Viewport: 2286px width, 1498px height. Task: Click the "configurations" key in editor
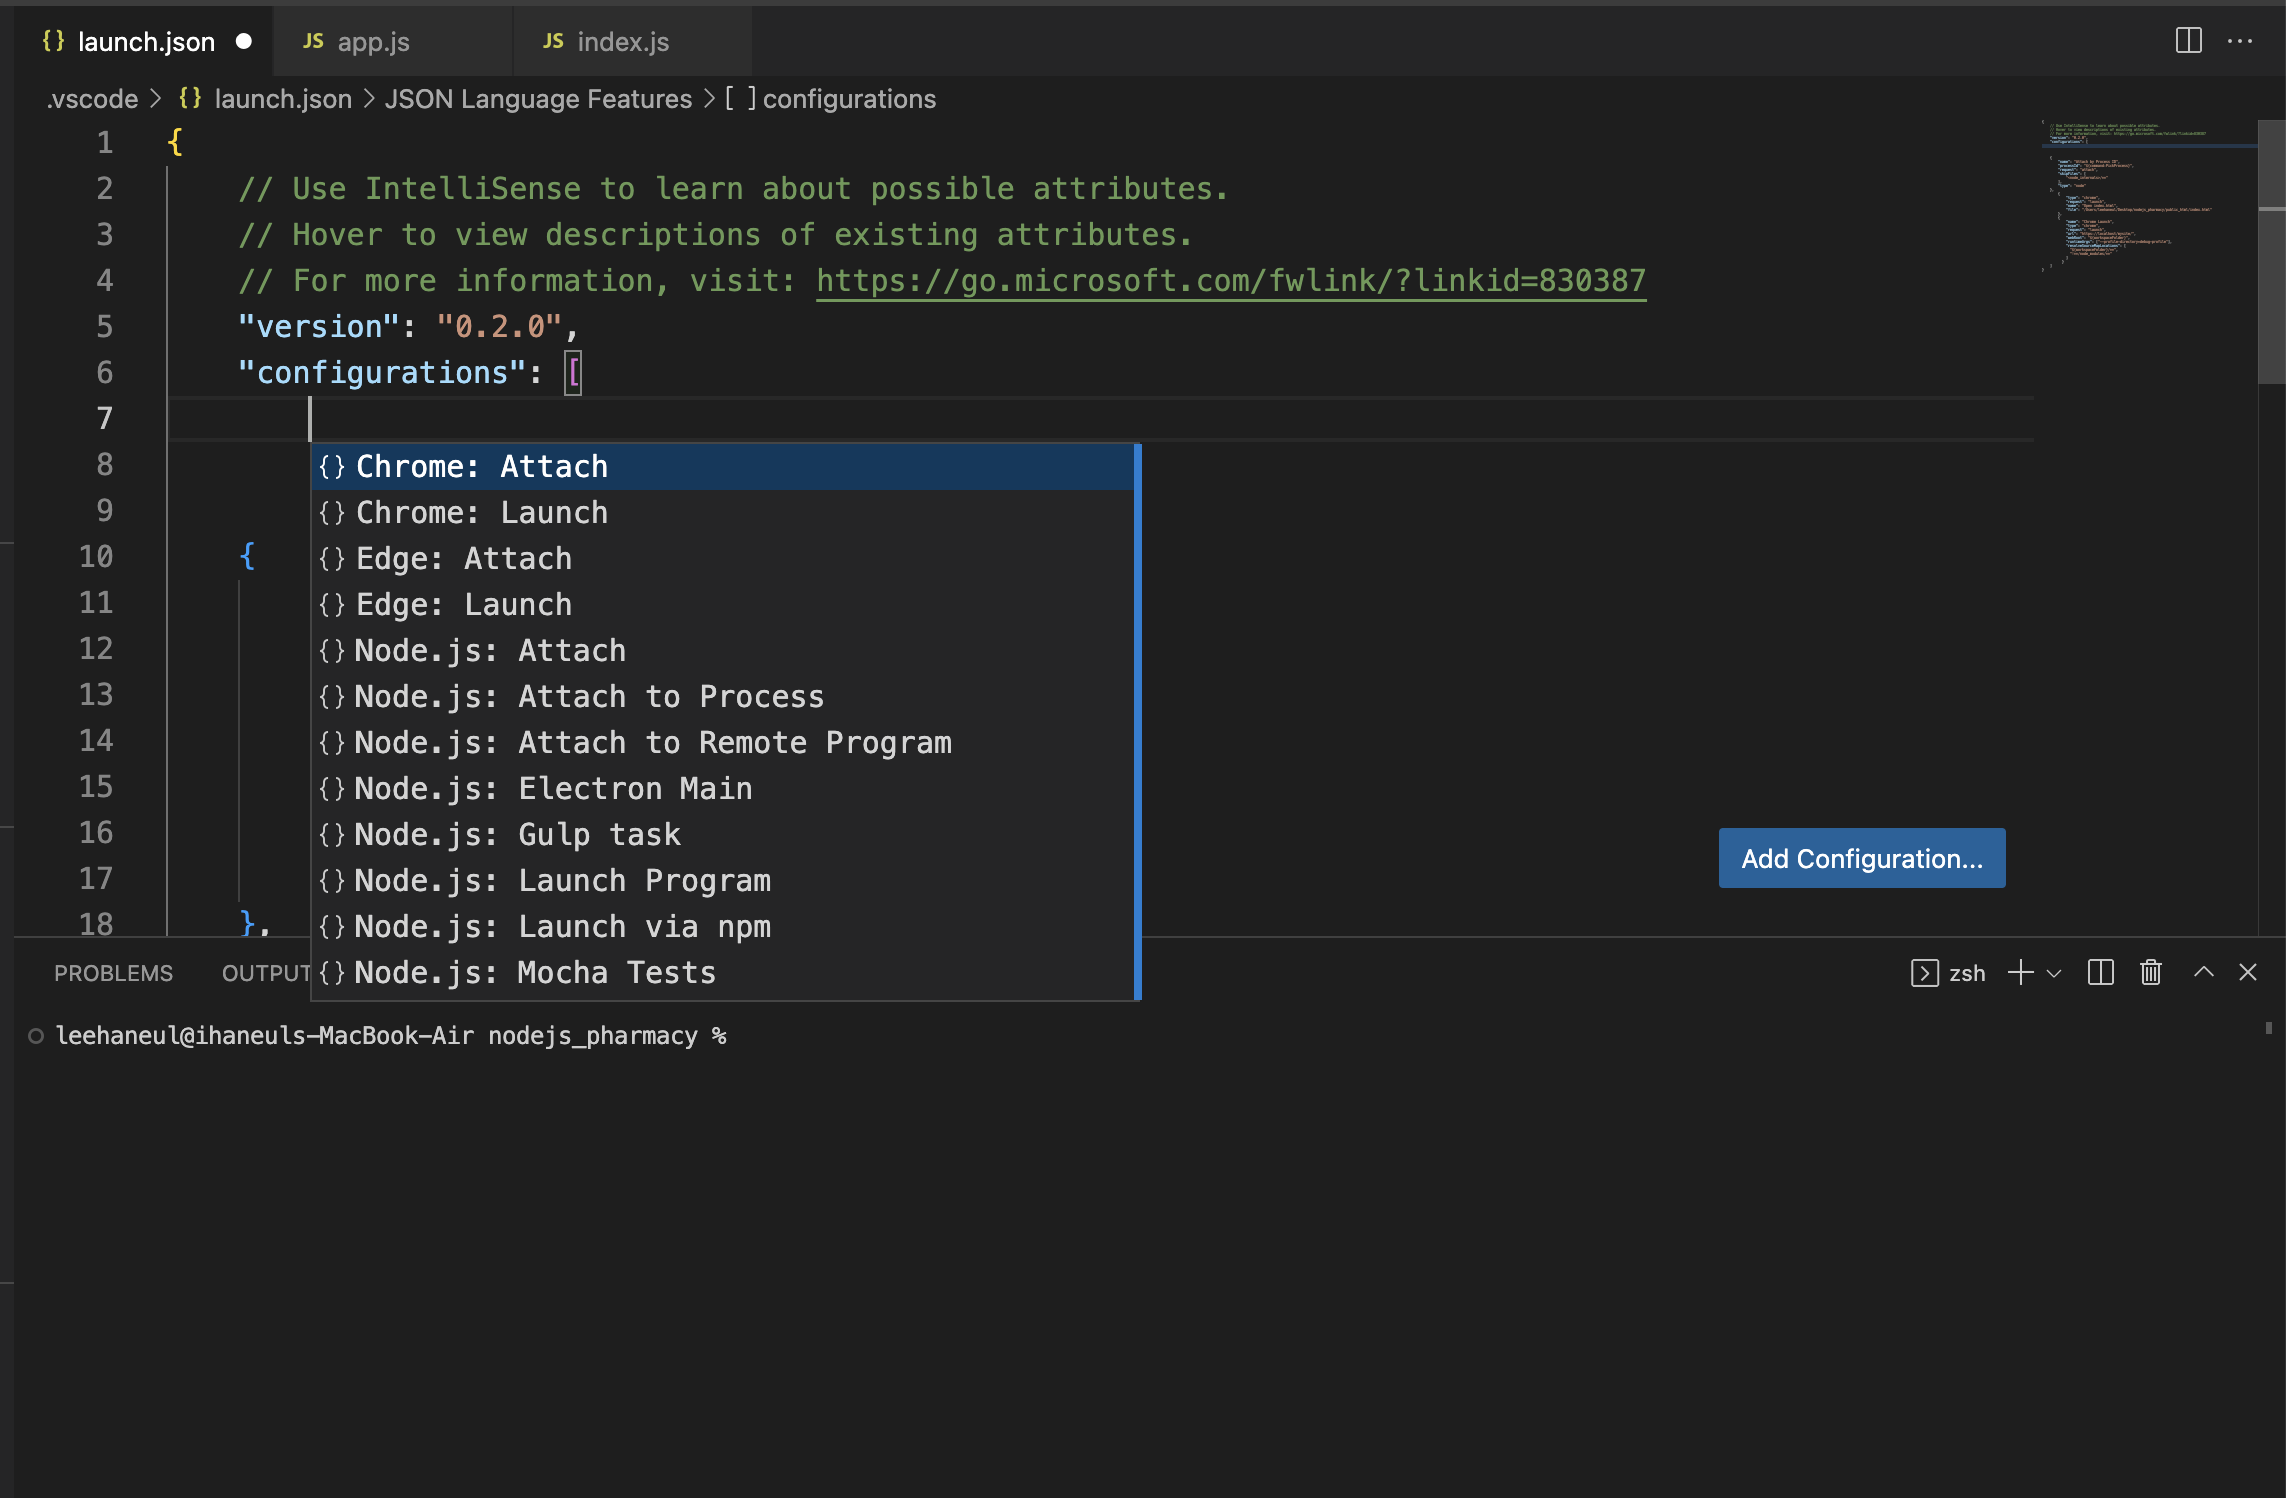click(x=382, y=373)
